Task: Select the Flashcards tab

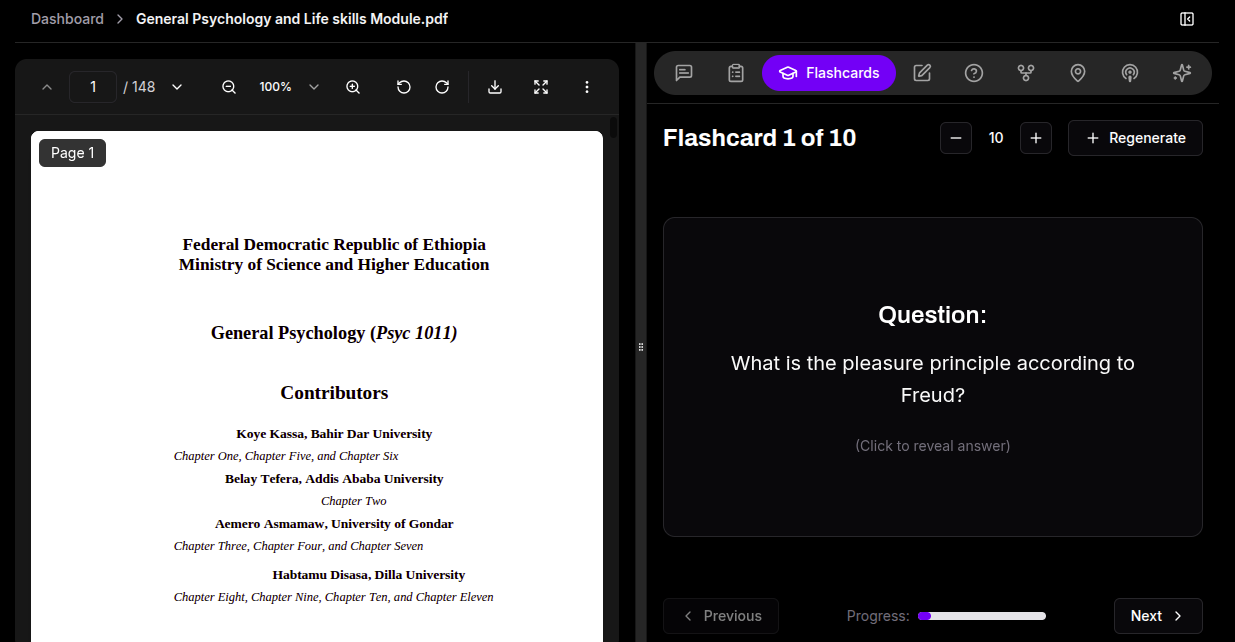Action: point(829,73)
